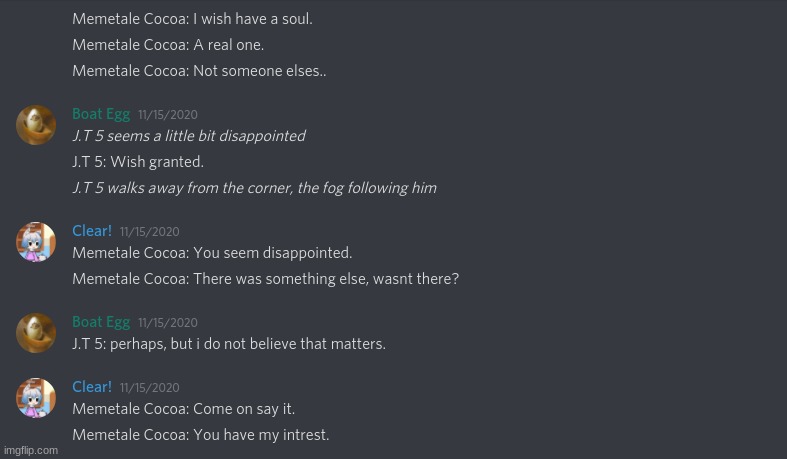Screen dimensions: 787x459
Task: Click the Clear! username above "Come on say it."
Action: point(92,387)
